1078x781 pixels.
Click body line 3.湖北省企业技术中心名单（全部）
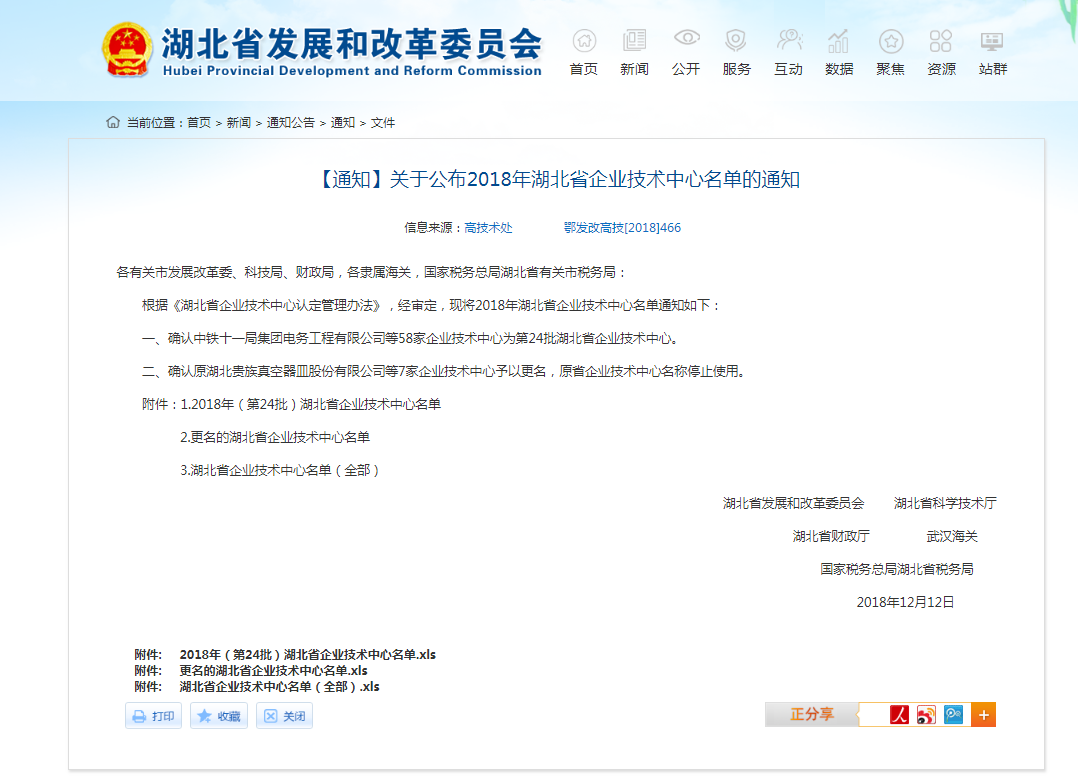280,470
